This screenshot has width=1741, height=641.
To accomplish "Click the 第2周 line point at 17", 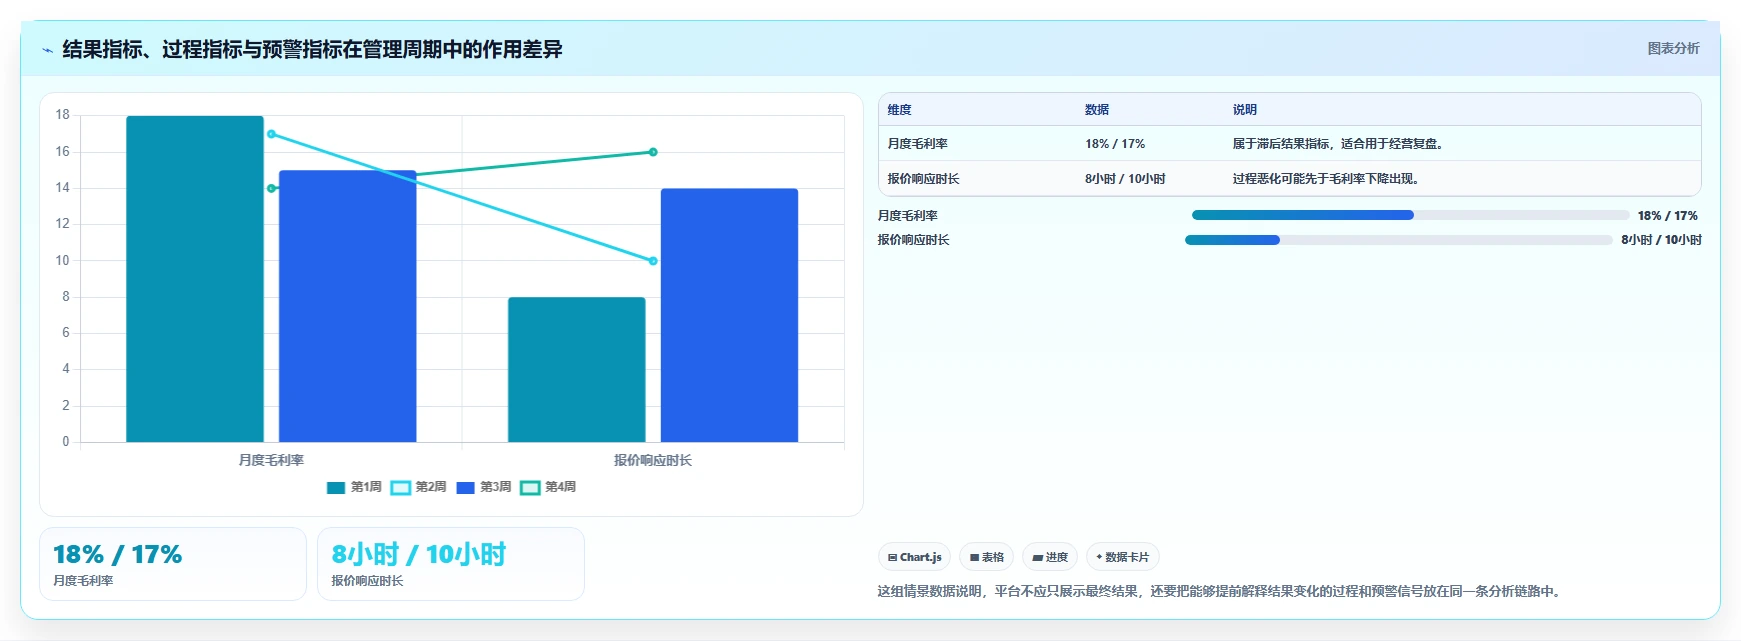I will tap(271, 134).
